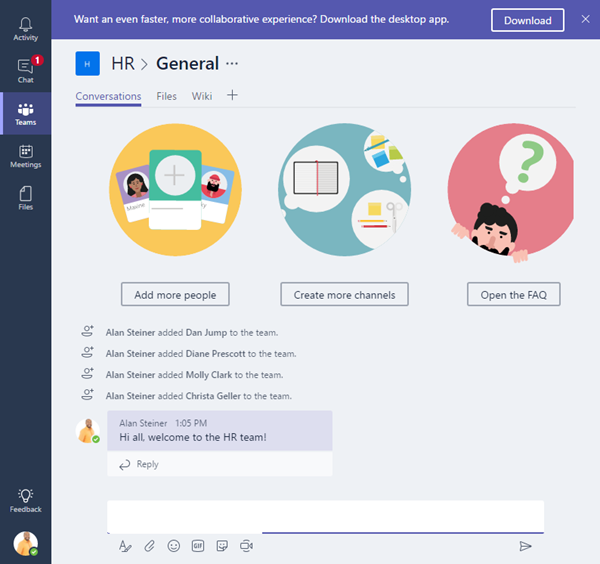The width and height of the screenshot is (600, 564).
Task: Click the add people illustration circle
Action: click(x=175, y=190)
